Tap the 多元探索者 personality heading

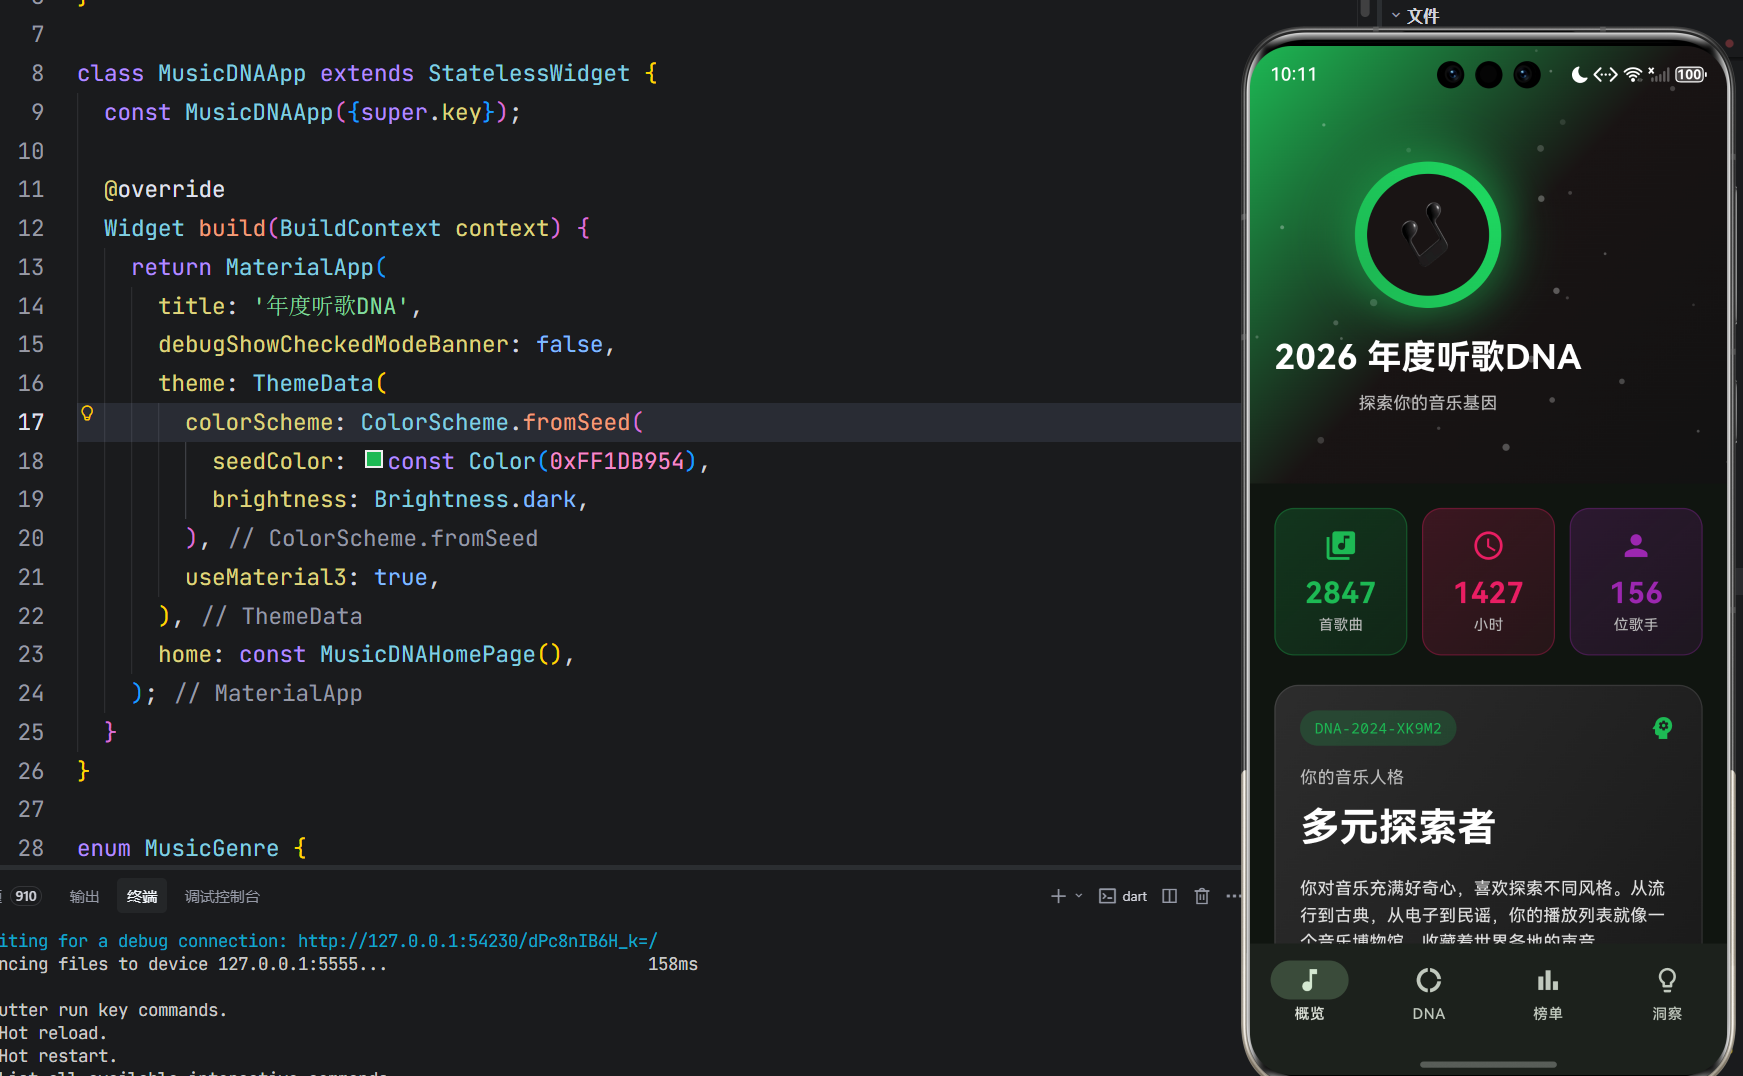tap(1398, 827)
